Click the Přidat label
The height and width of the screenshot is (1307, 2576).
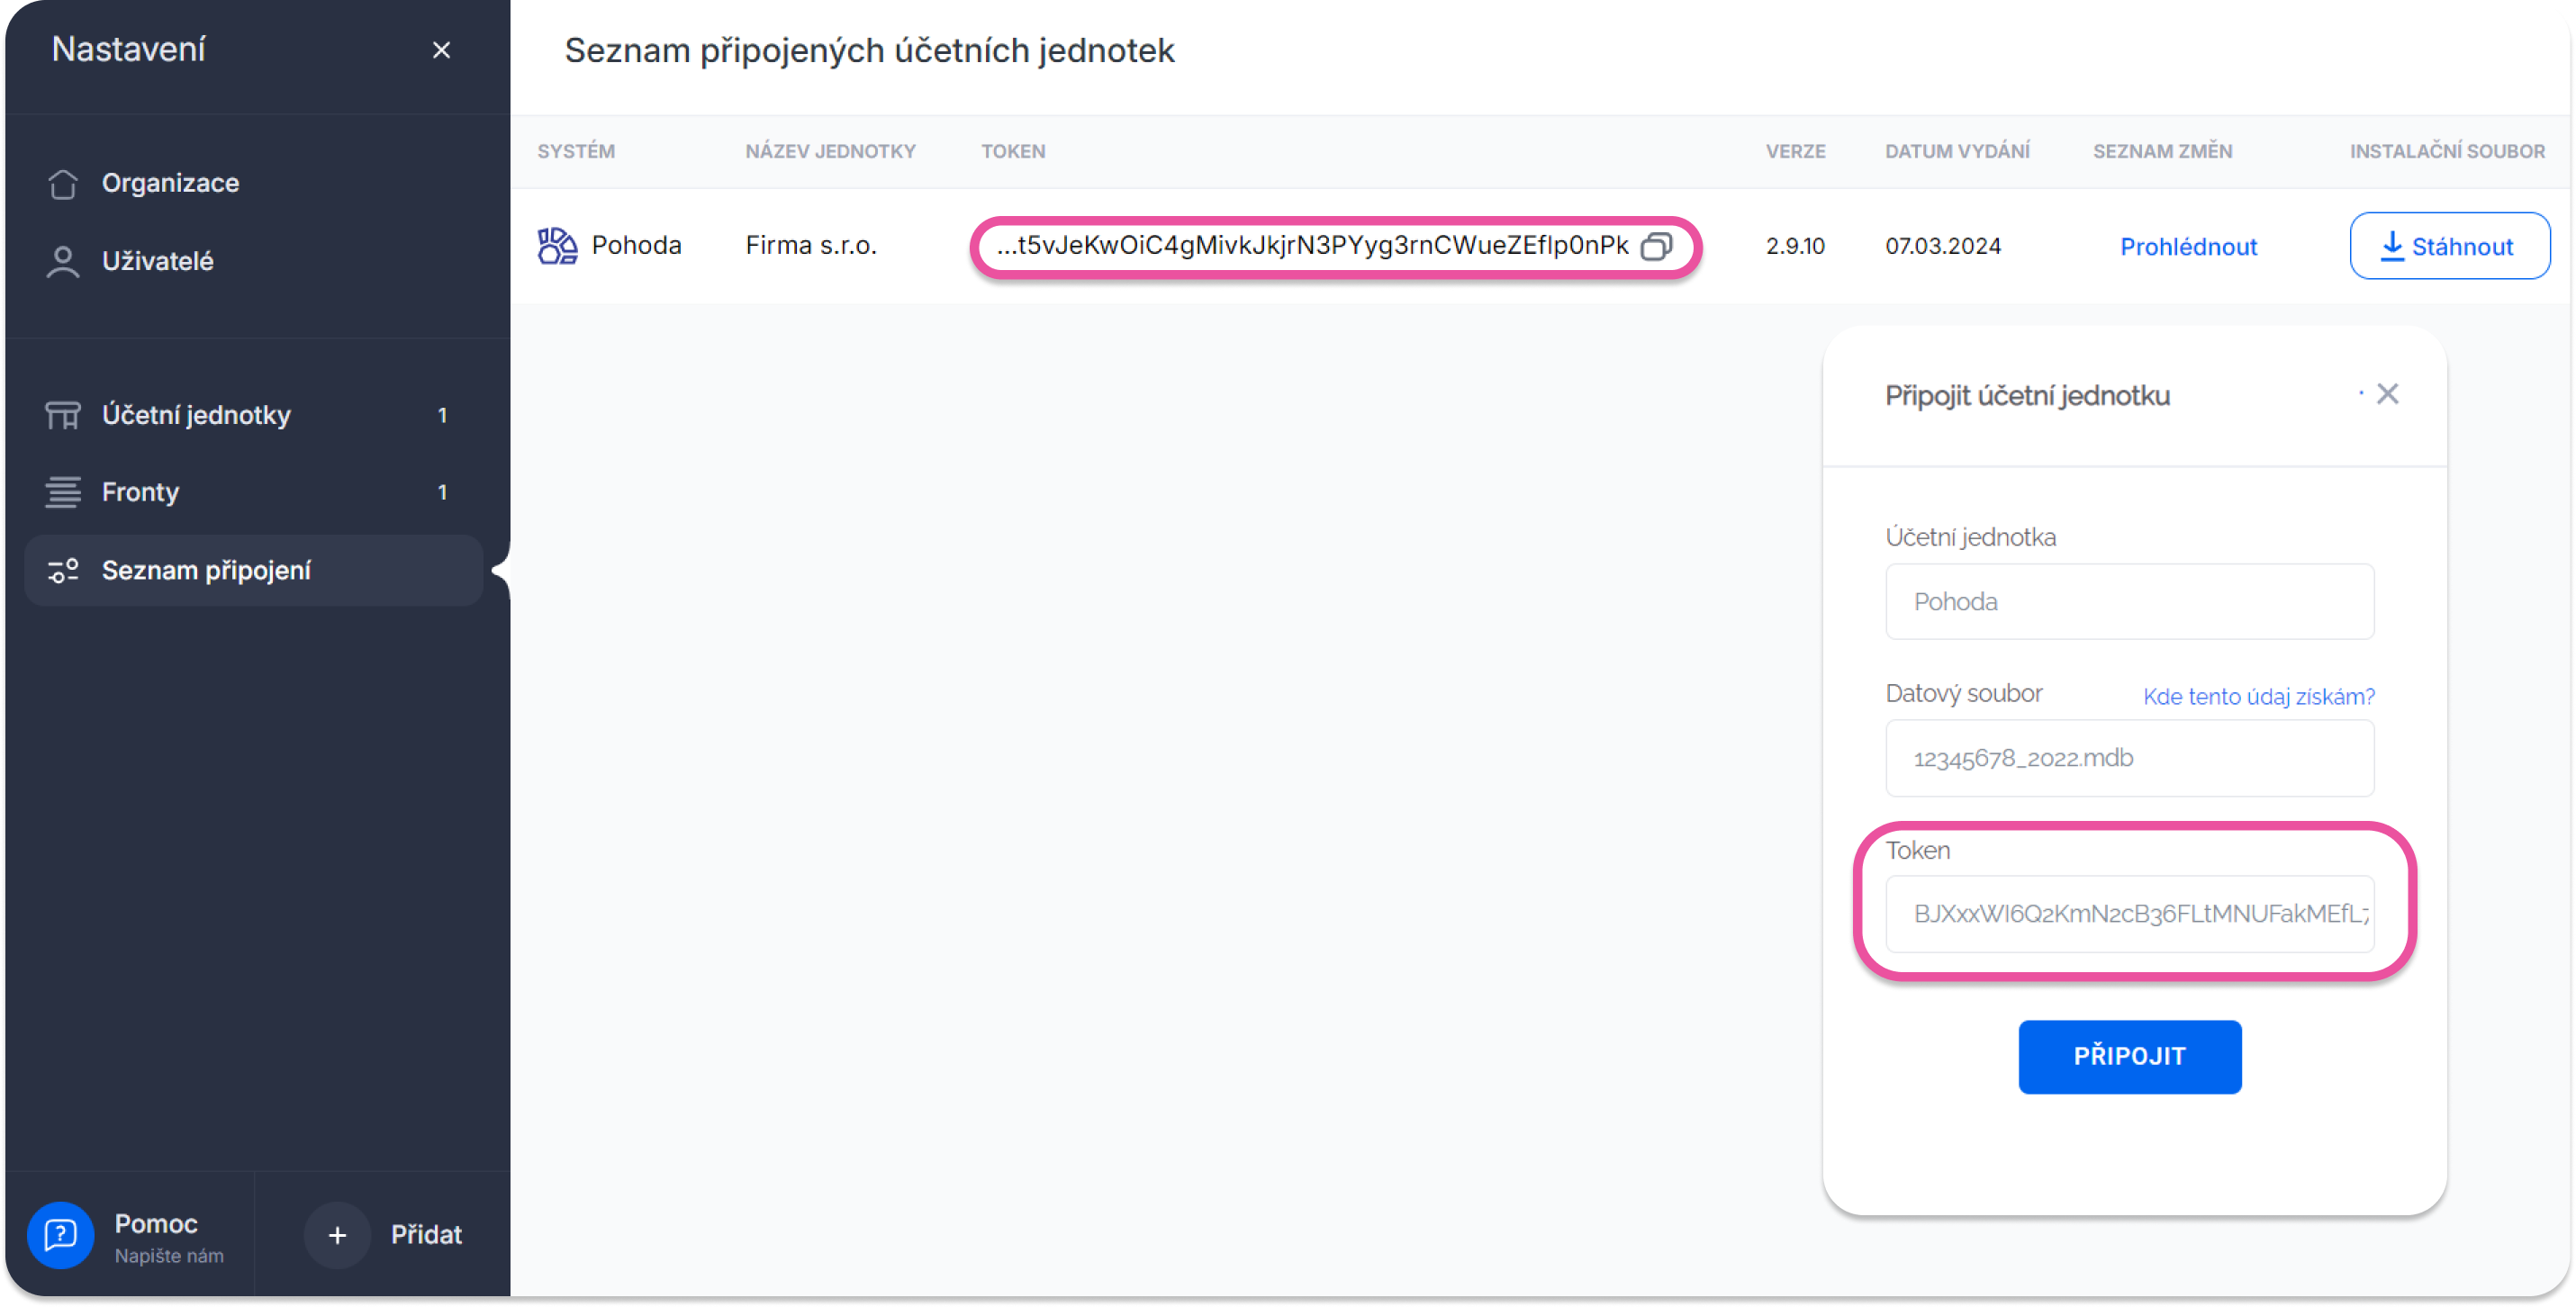[426, 1235]
